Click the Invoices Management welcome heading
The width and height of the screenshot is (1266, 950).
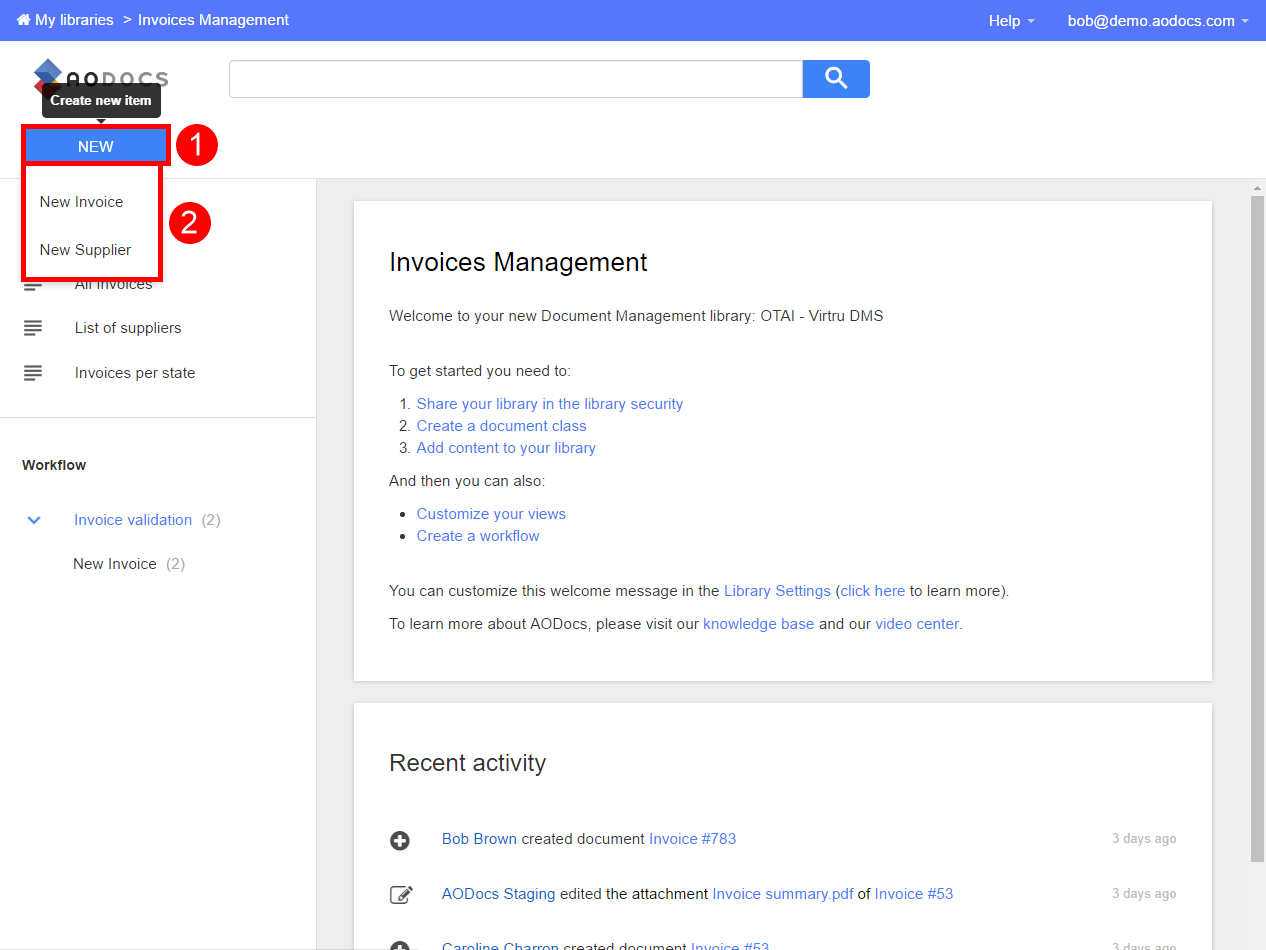tap(518, 262)
